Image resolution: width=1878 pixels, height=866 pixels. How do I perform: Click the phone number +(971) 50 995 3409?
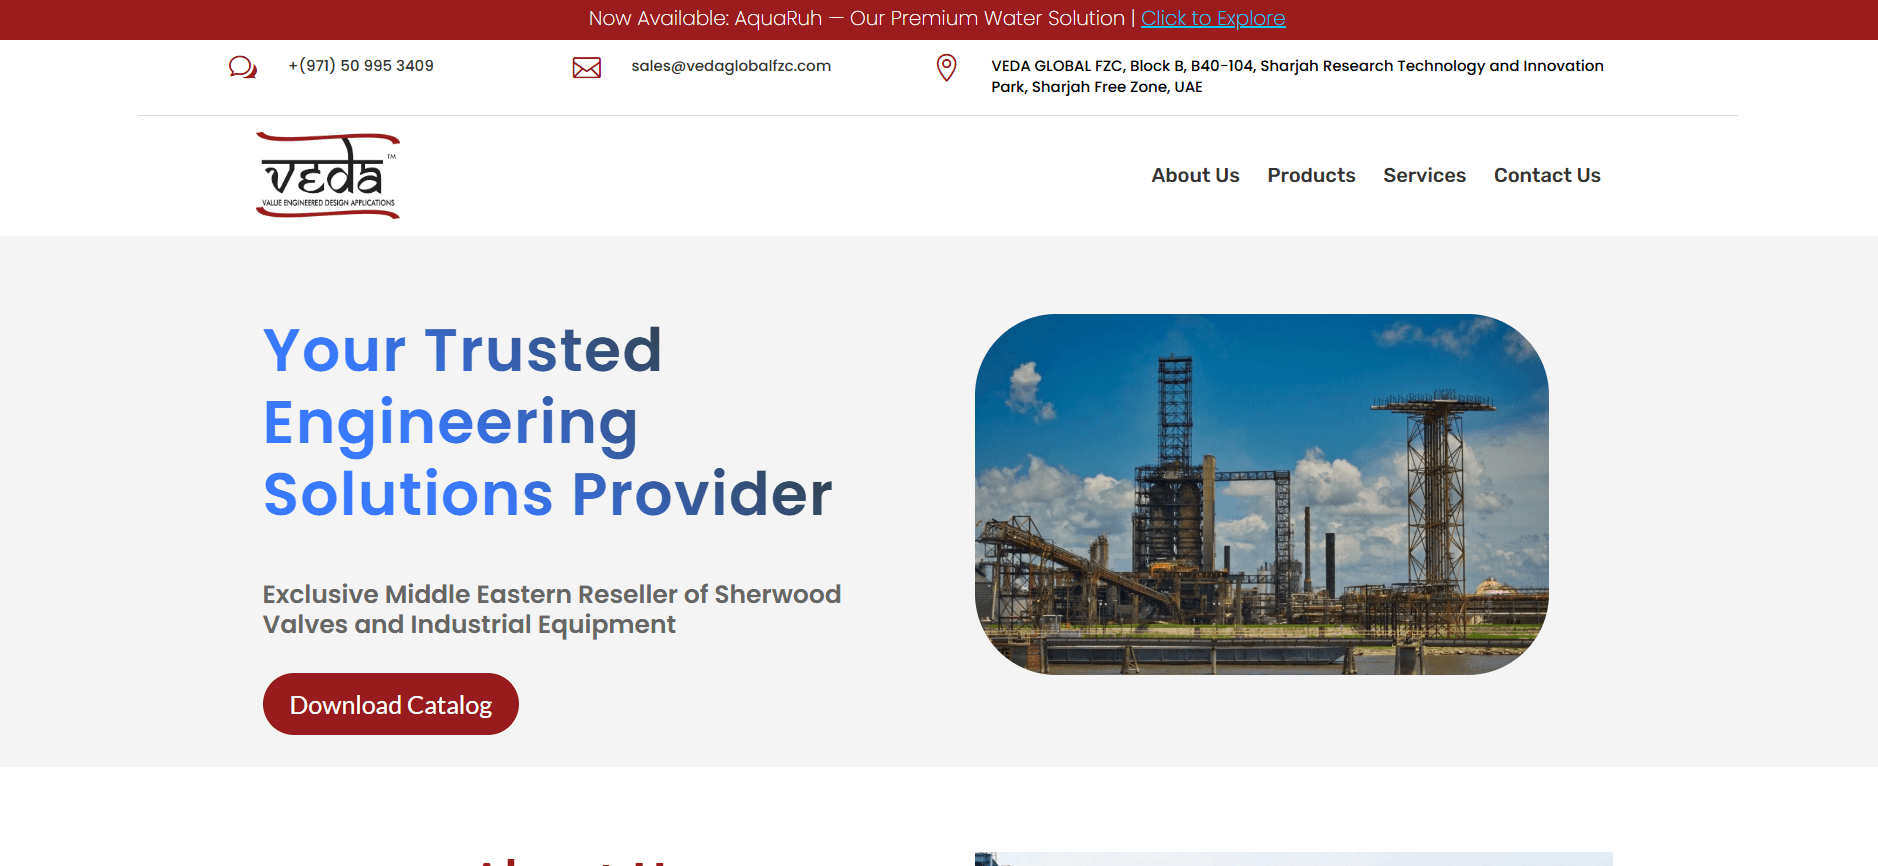tap(361, 66)
